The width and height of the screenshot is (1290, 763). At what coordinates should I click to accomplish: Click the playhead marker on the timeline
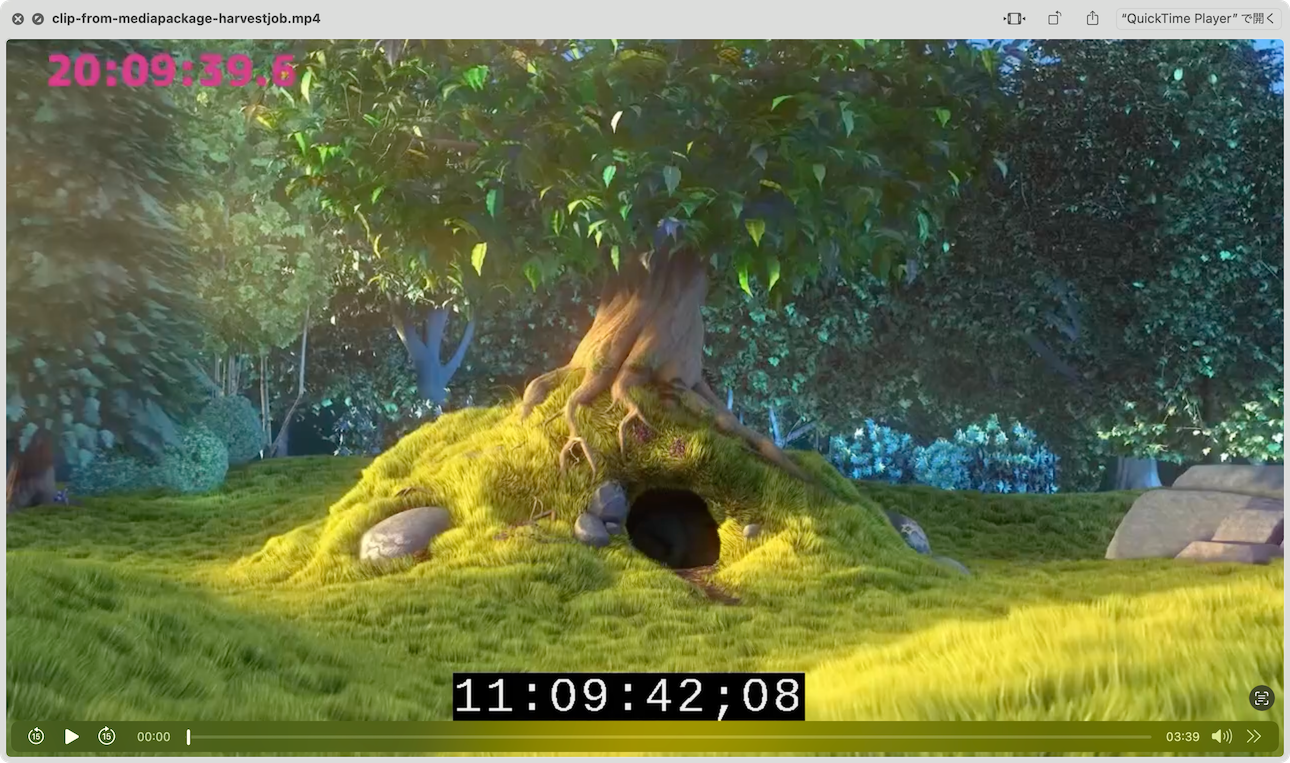pos(188,737)
